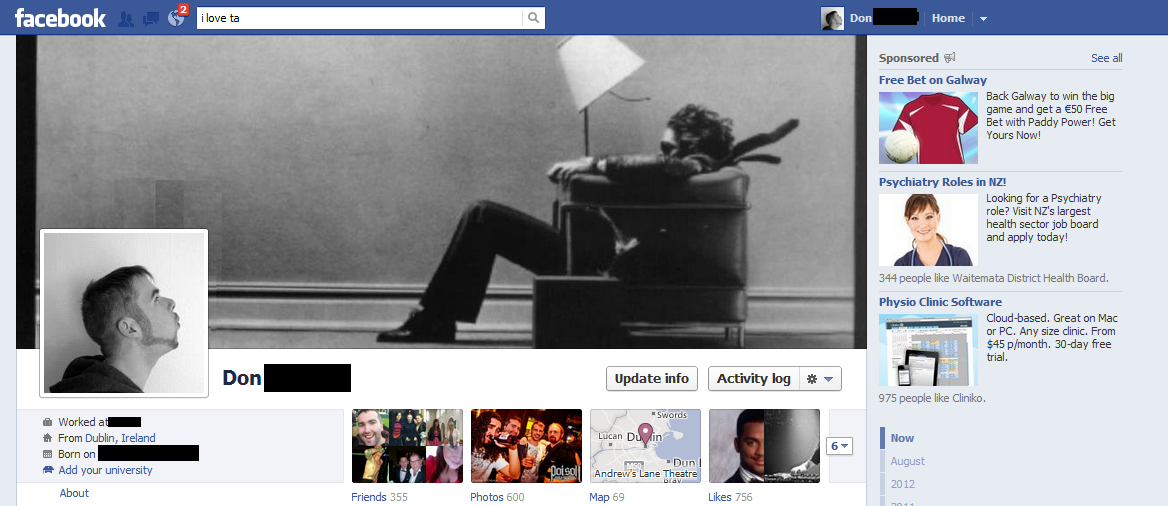The height and width of the screenshot is (506, 1168).
Task: Go to Home in top bar
Action: pyautogui.click(x=948, y=18)
